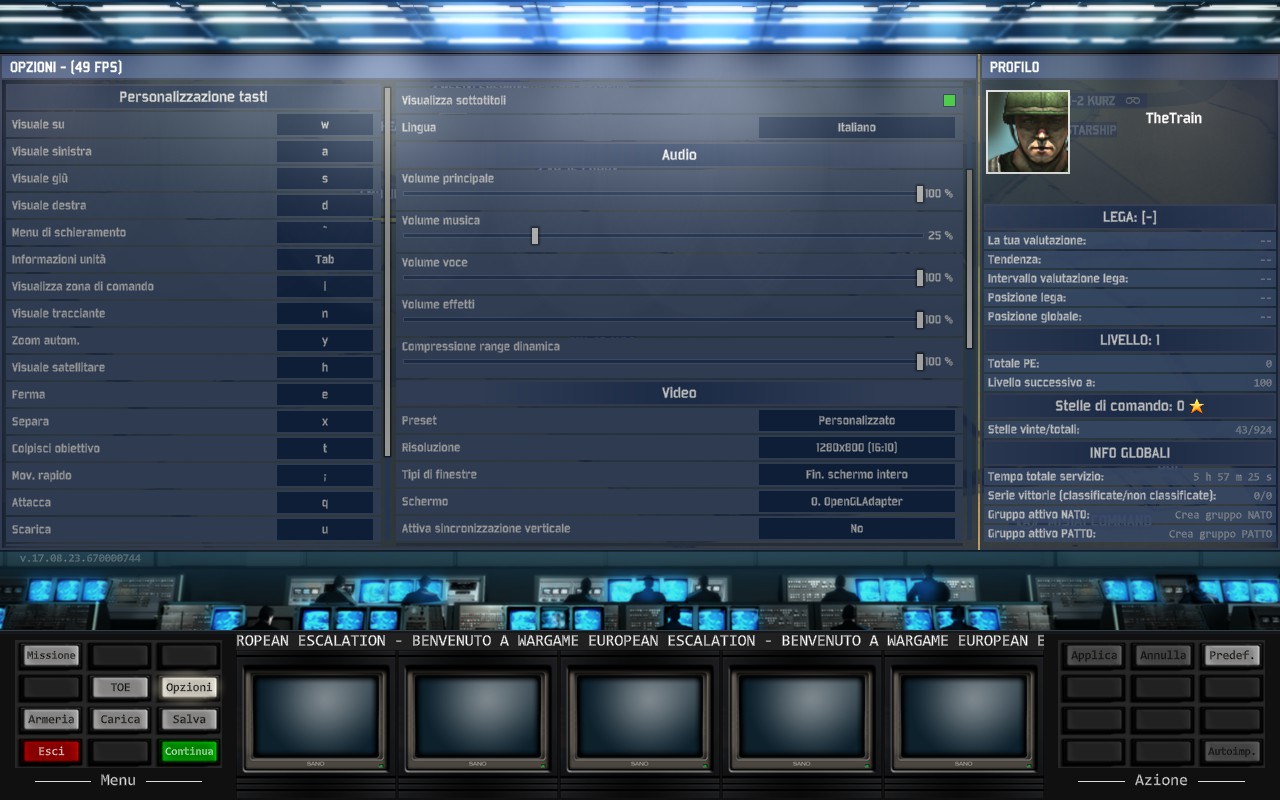This screenshot has width=1280, height=800.
Task: Click the LIVELLO: 1 header
Action: click(1129, 340)
